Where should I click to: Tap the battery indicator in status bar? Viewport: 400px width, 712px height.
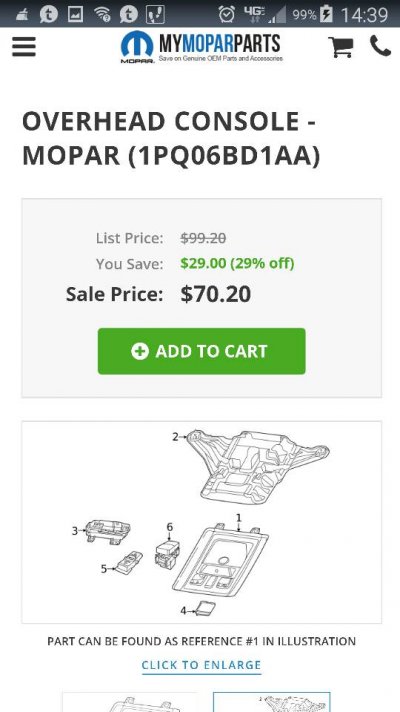(x=326, y=14)
